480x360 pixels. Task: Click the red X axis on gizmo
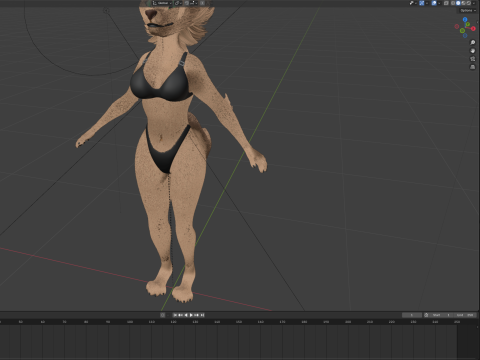pyautogui.click(x=473, y=29)
